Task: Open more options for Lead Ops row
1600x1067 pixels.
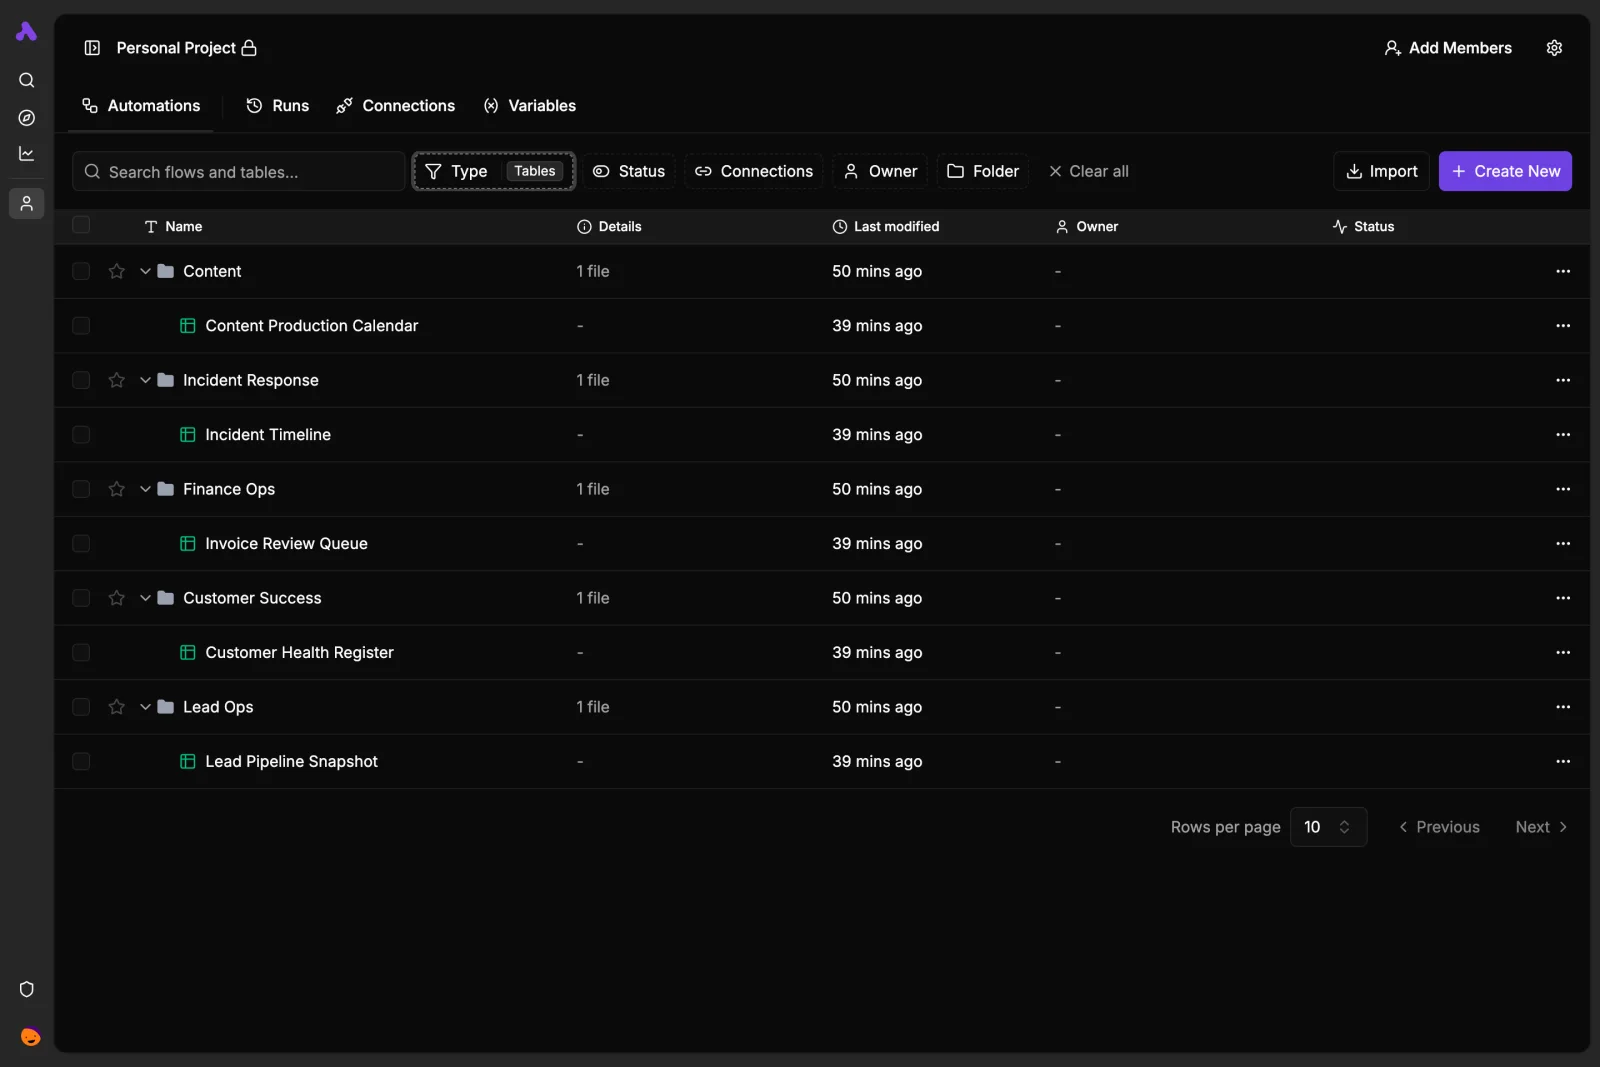Action: point(1563,707)
